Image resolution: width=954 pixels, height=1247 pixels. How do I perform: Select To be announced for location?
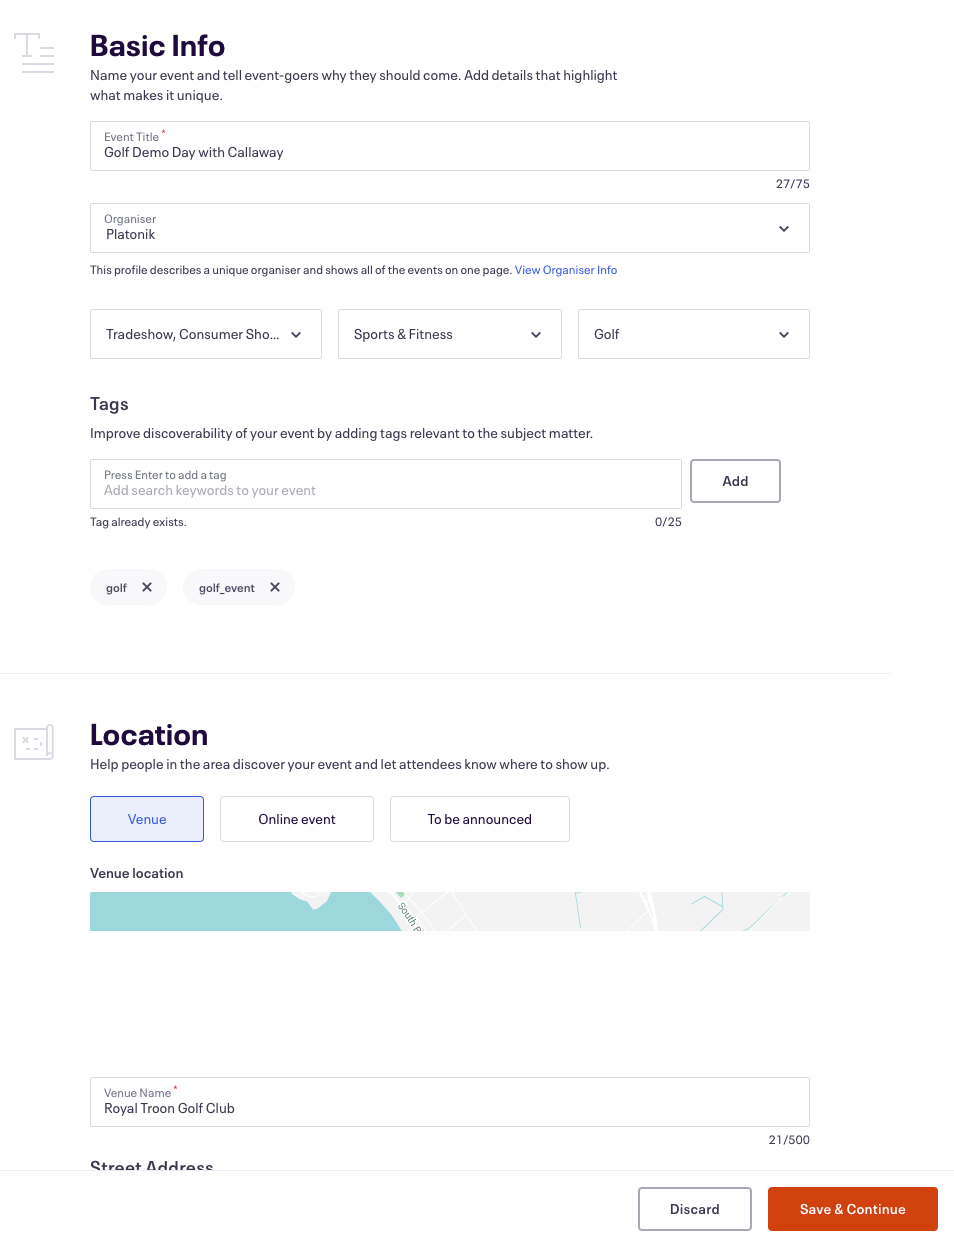tap(479, 819)
